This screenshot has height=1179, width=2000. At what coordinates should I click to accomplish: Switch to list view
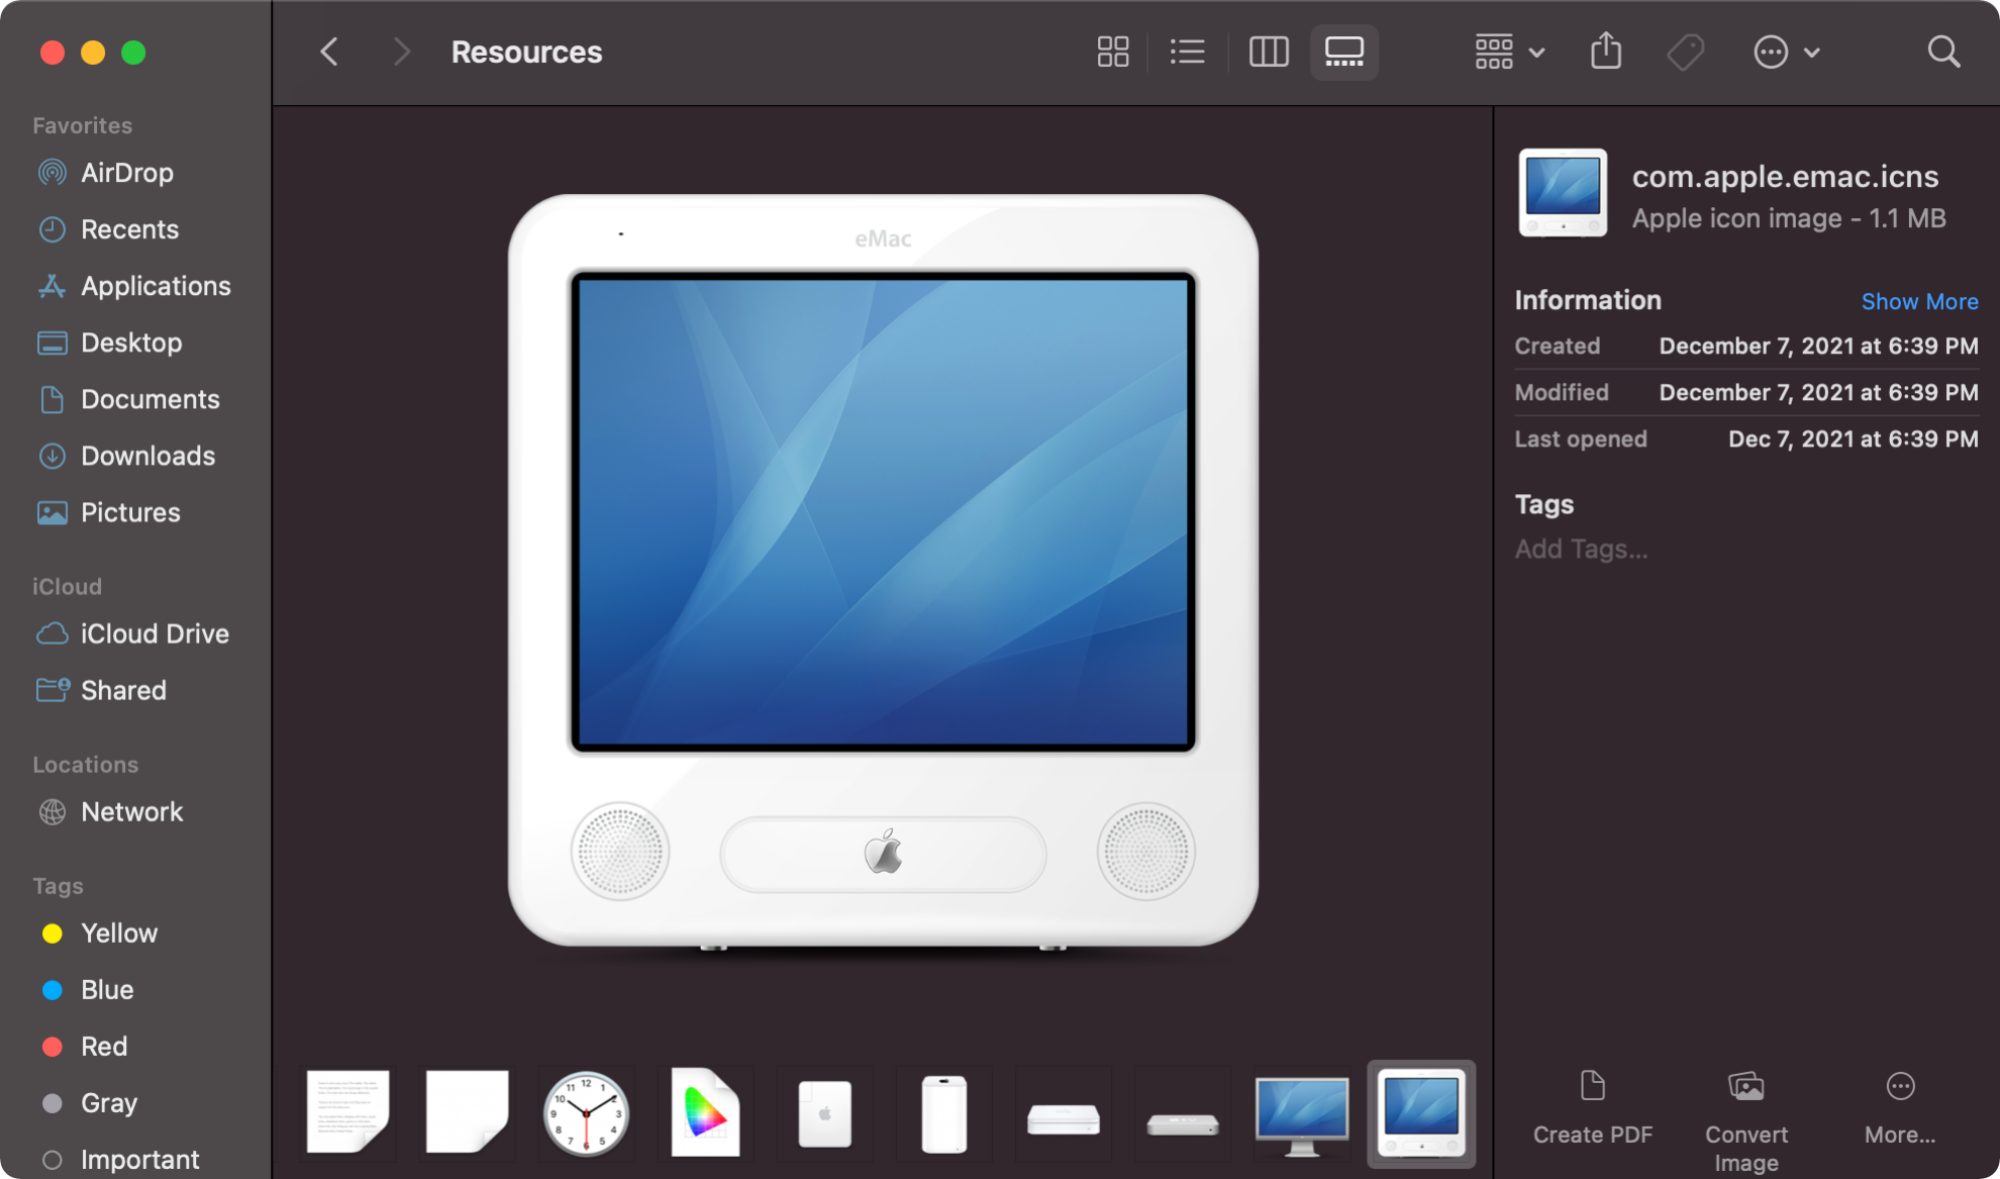(x=1189, y=52)
